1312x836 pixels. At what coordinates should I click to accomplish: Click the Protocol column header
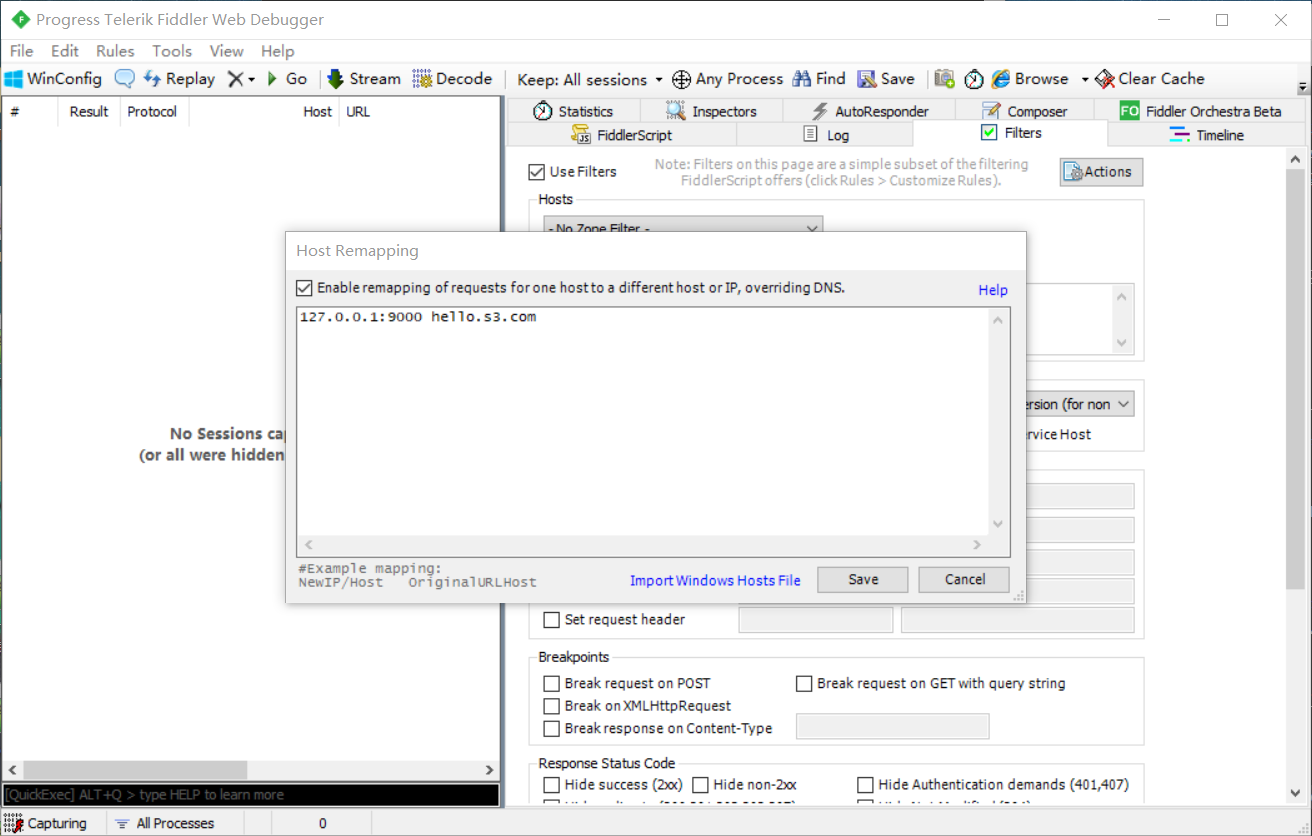pyautogui.click(x=154, y=112)
